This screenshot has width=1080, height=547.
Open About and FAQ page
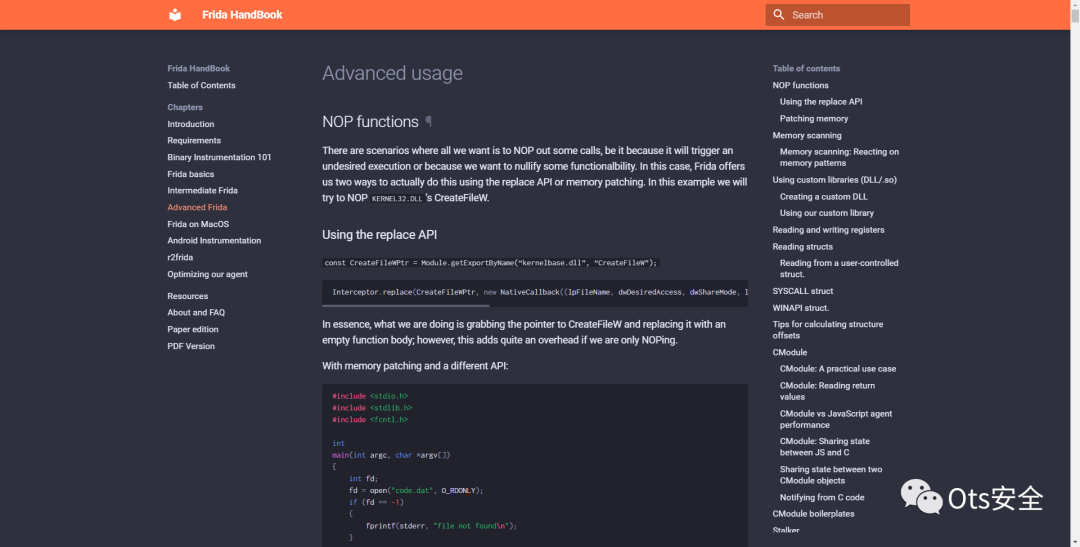[x=196, y=313]
